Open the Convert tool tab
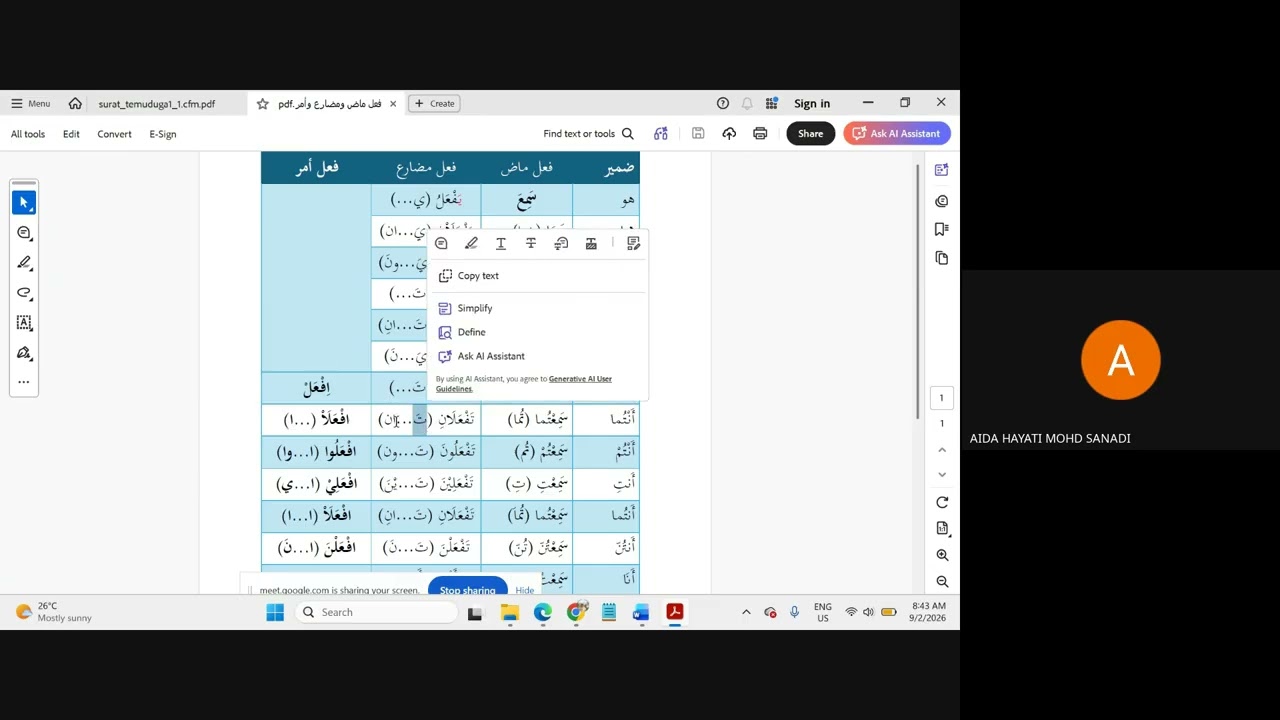This screenshot has width=1280, height=720. [114, 134]
